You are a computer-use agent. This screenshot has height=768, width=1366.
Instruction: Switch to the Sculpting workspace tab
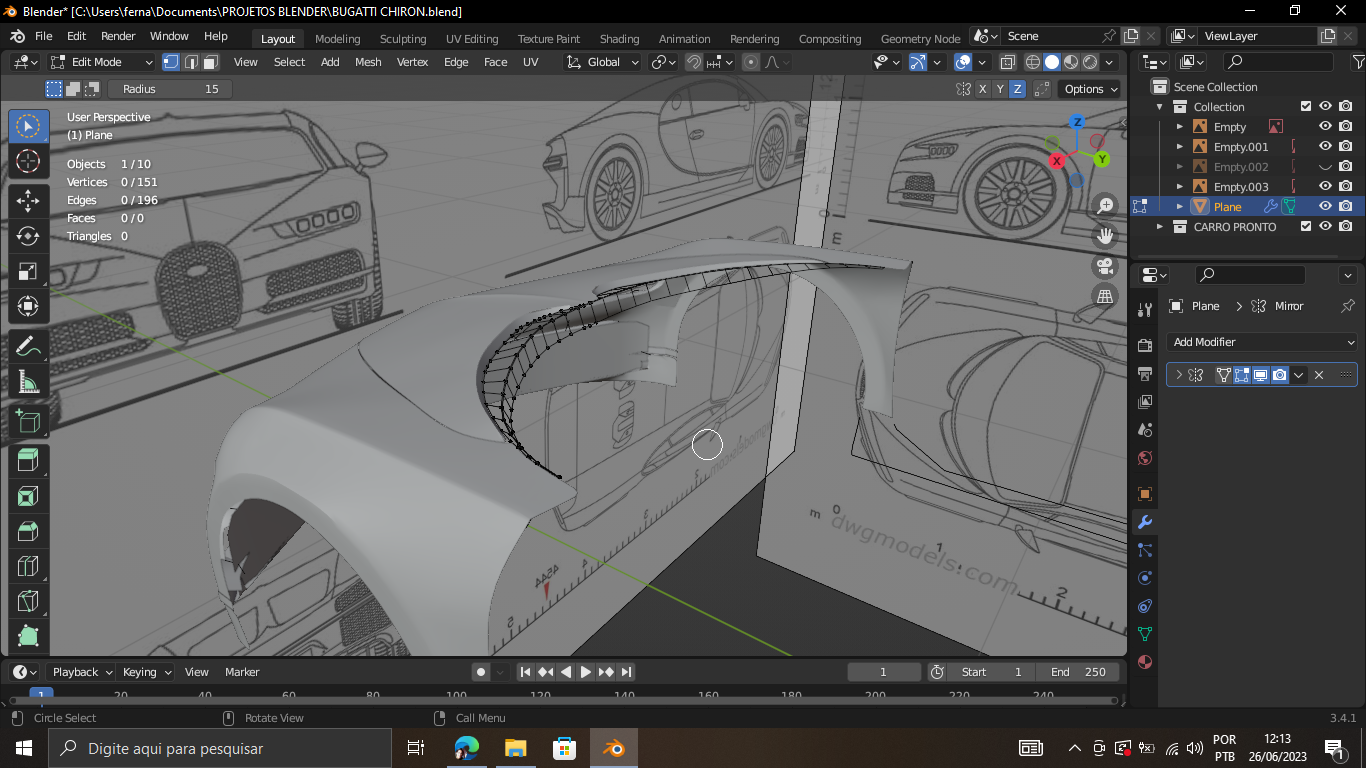(x=402, y=39)
